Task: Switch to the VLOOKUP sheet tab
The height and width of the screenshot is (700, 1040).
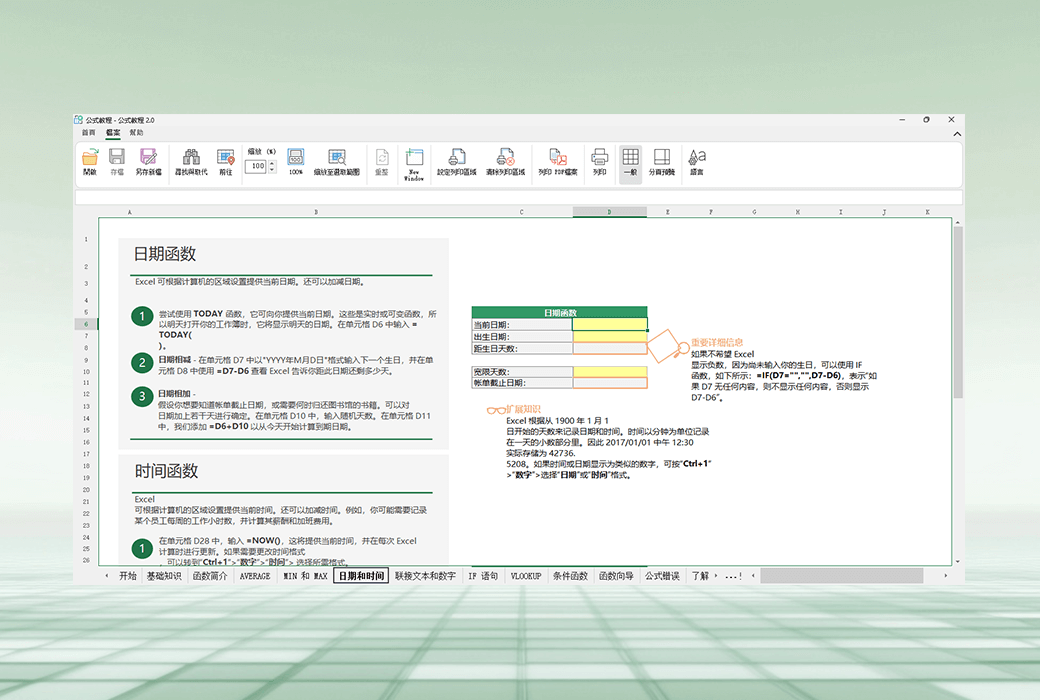Action: (x=526, y=576)
